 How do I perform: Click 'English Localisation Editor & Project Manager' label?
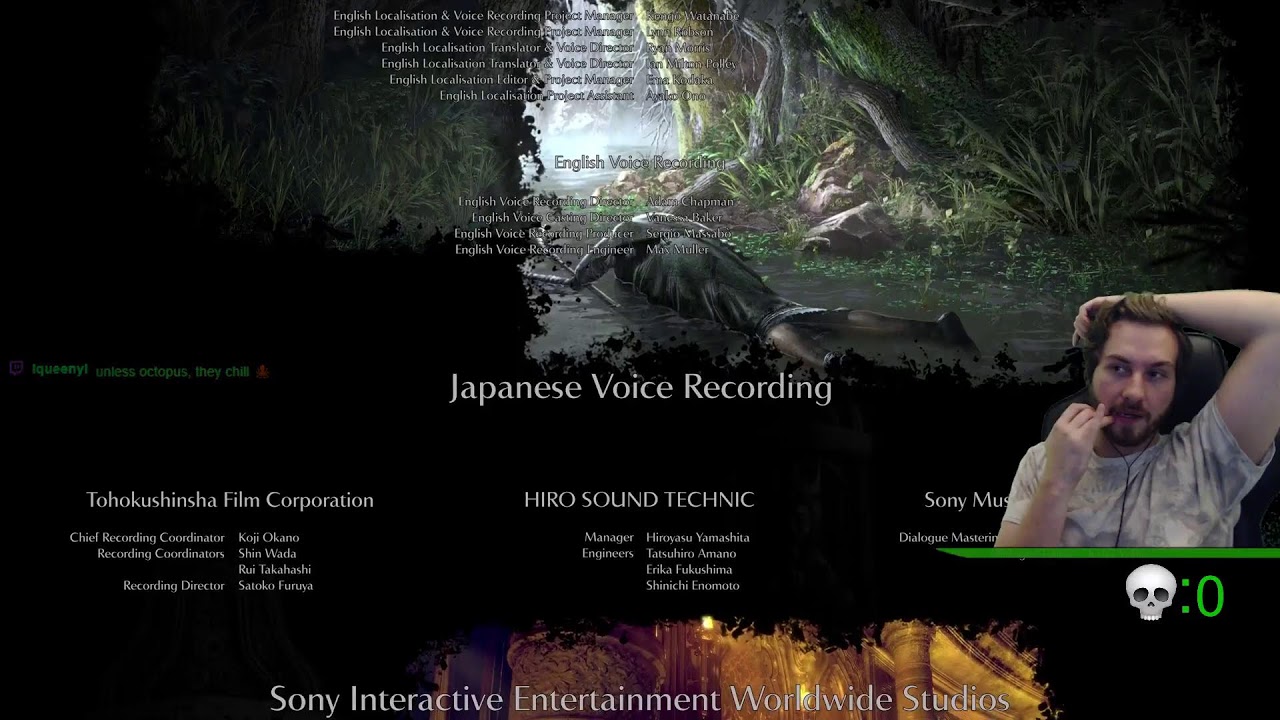click(x=512, y=80)
